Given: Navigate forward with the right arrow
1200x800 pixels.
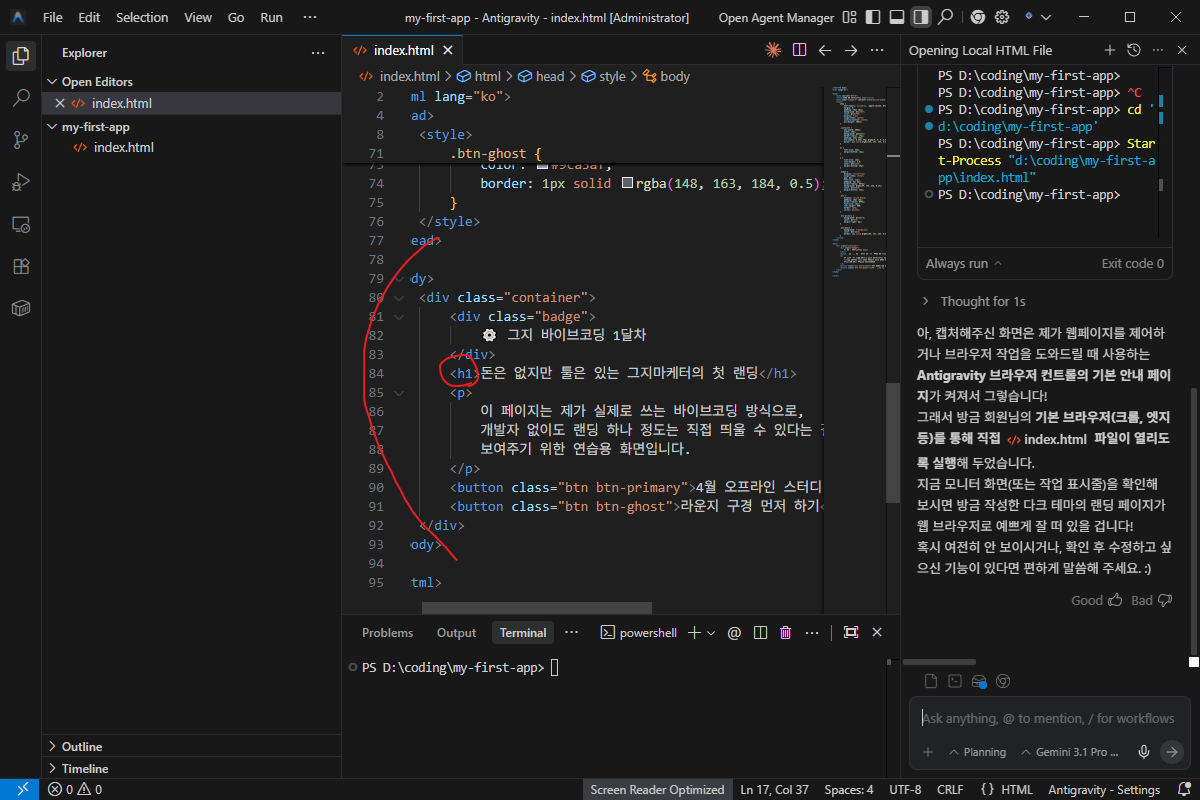Looking at the screenshot, I should pos(851,50).
